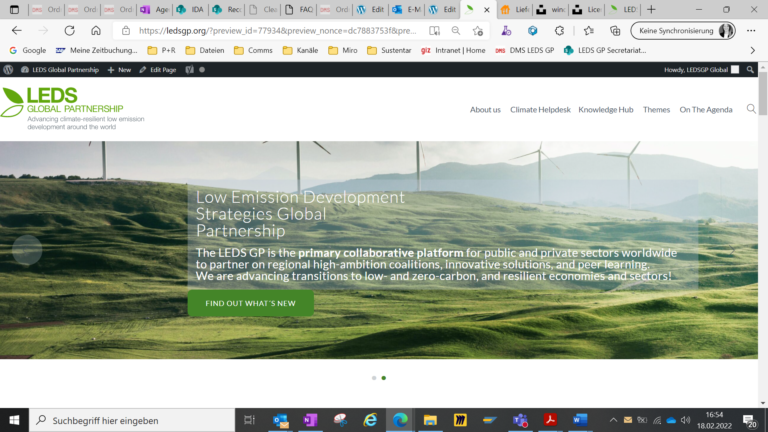768x432 pixels.
Task: Select the first slider pagination dot
Action: coord(374,378)
